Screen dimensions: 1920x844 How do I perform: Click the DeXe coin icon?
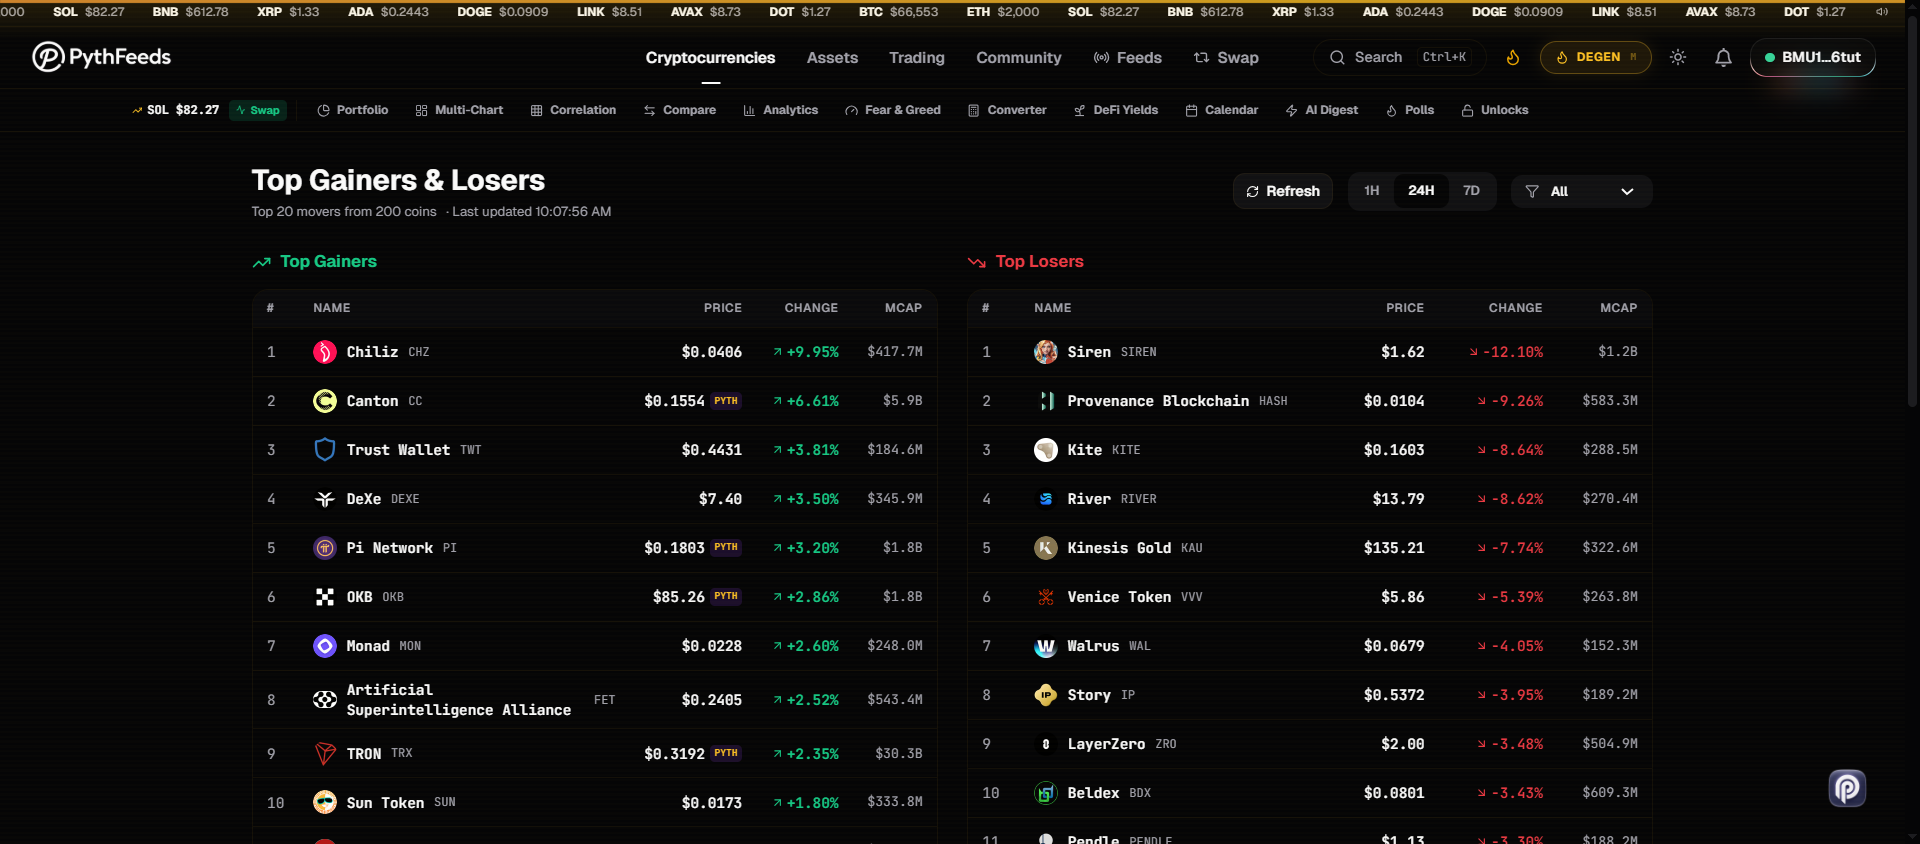pyautogui.click(x=325, y=499)
